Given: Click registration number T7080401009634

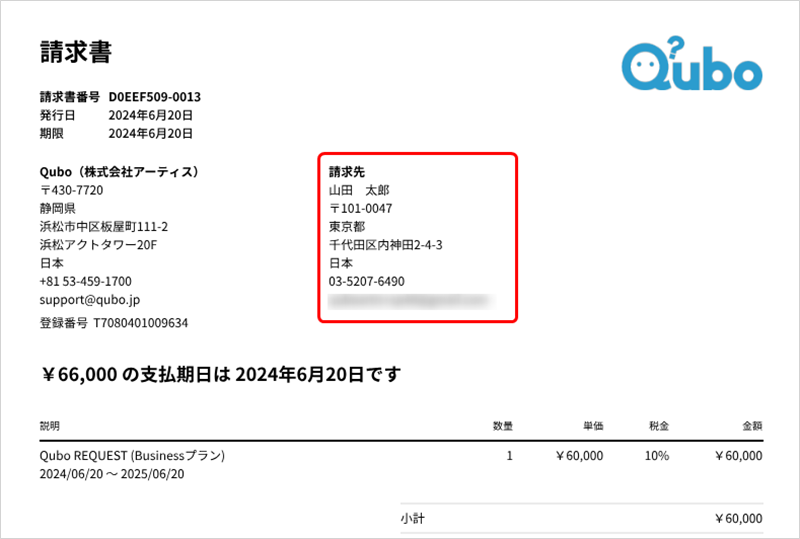Looking at the screenshot, I should [141, 323].
